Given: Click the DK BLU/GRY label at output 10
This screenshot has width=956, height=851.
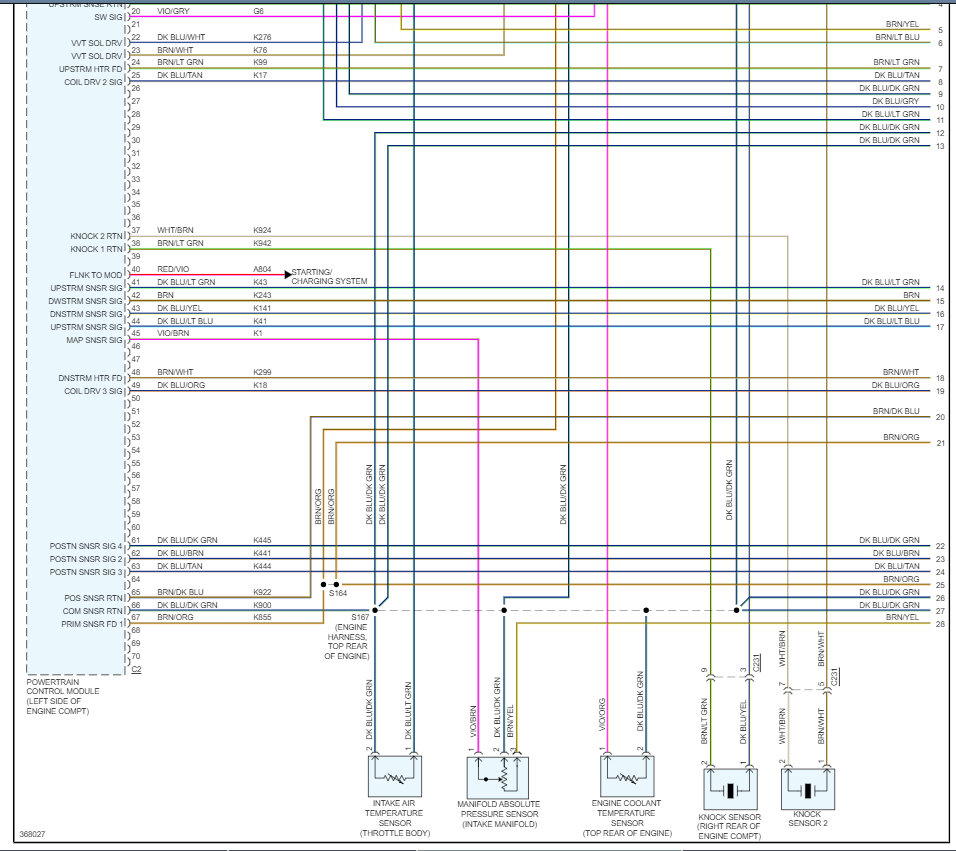Looking at the screenshot, I should [x=895, y=101].
